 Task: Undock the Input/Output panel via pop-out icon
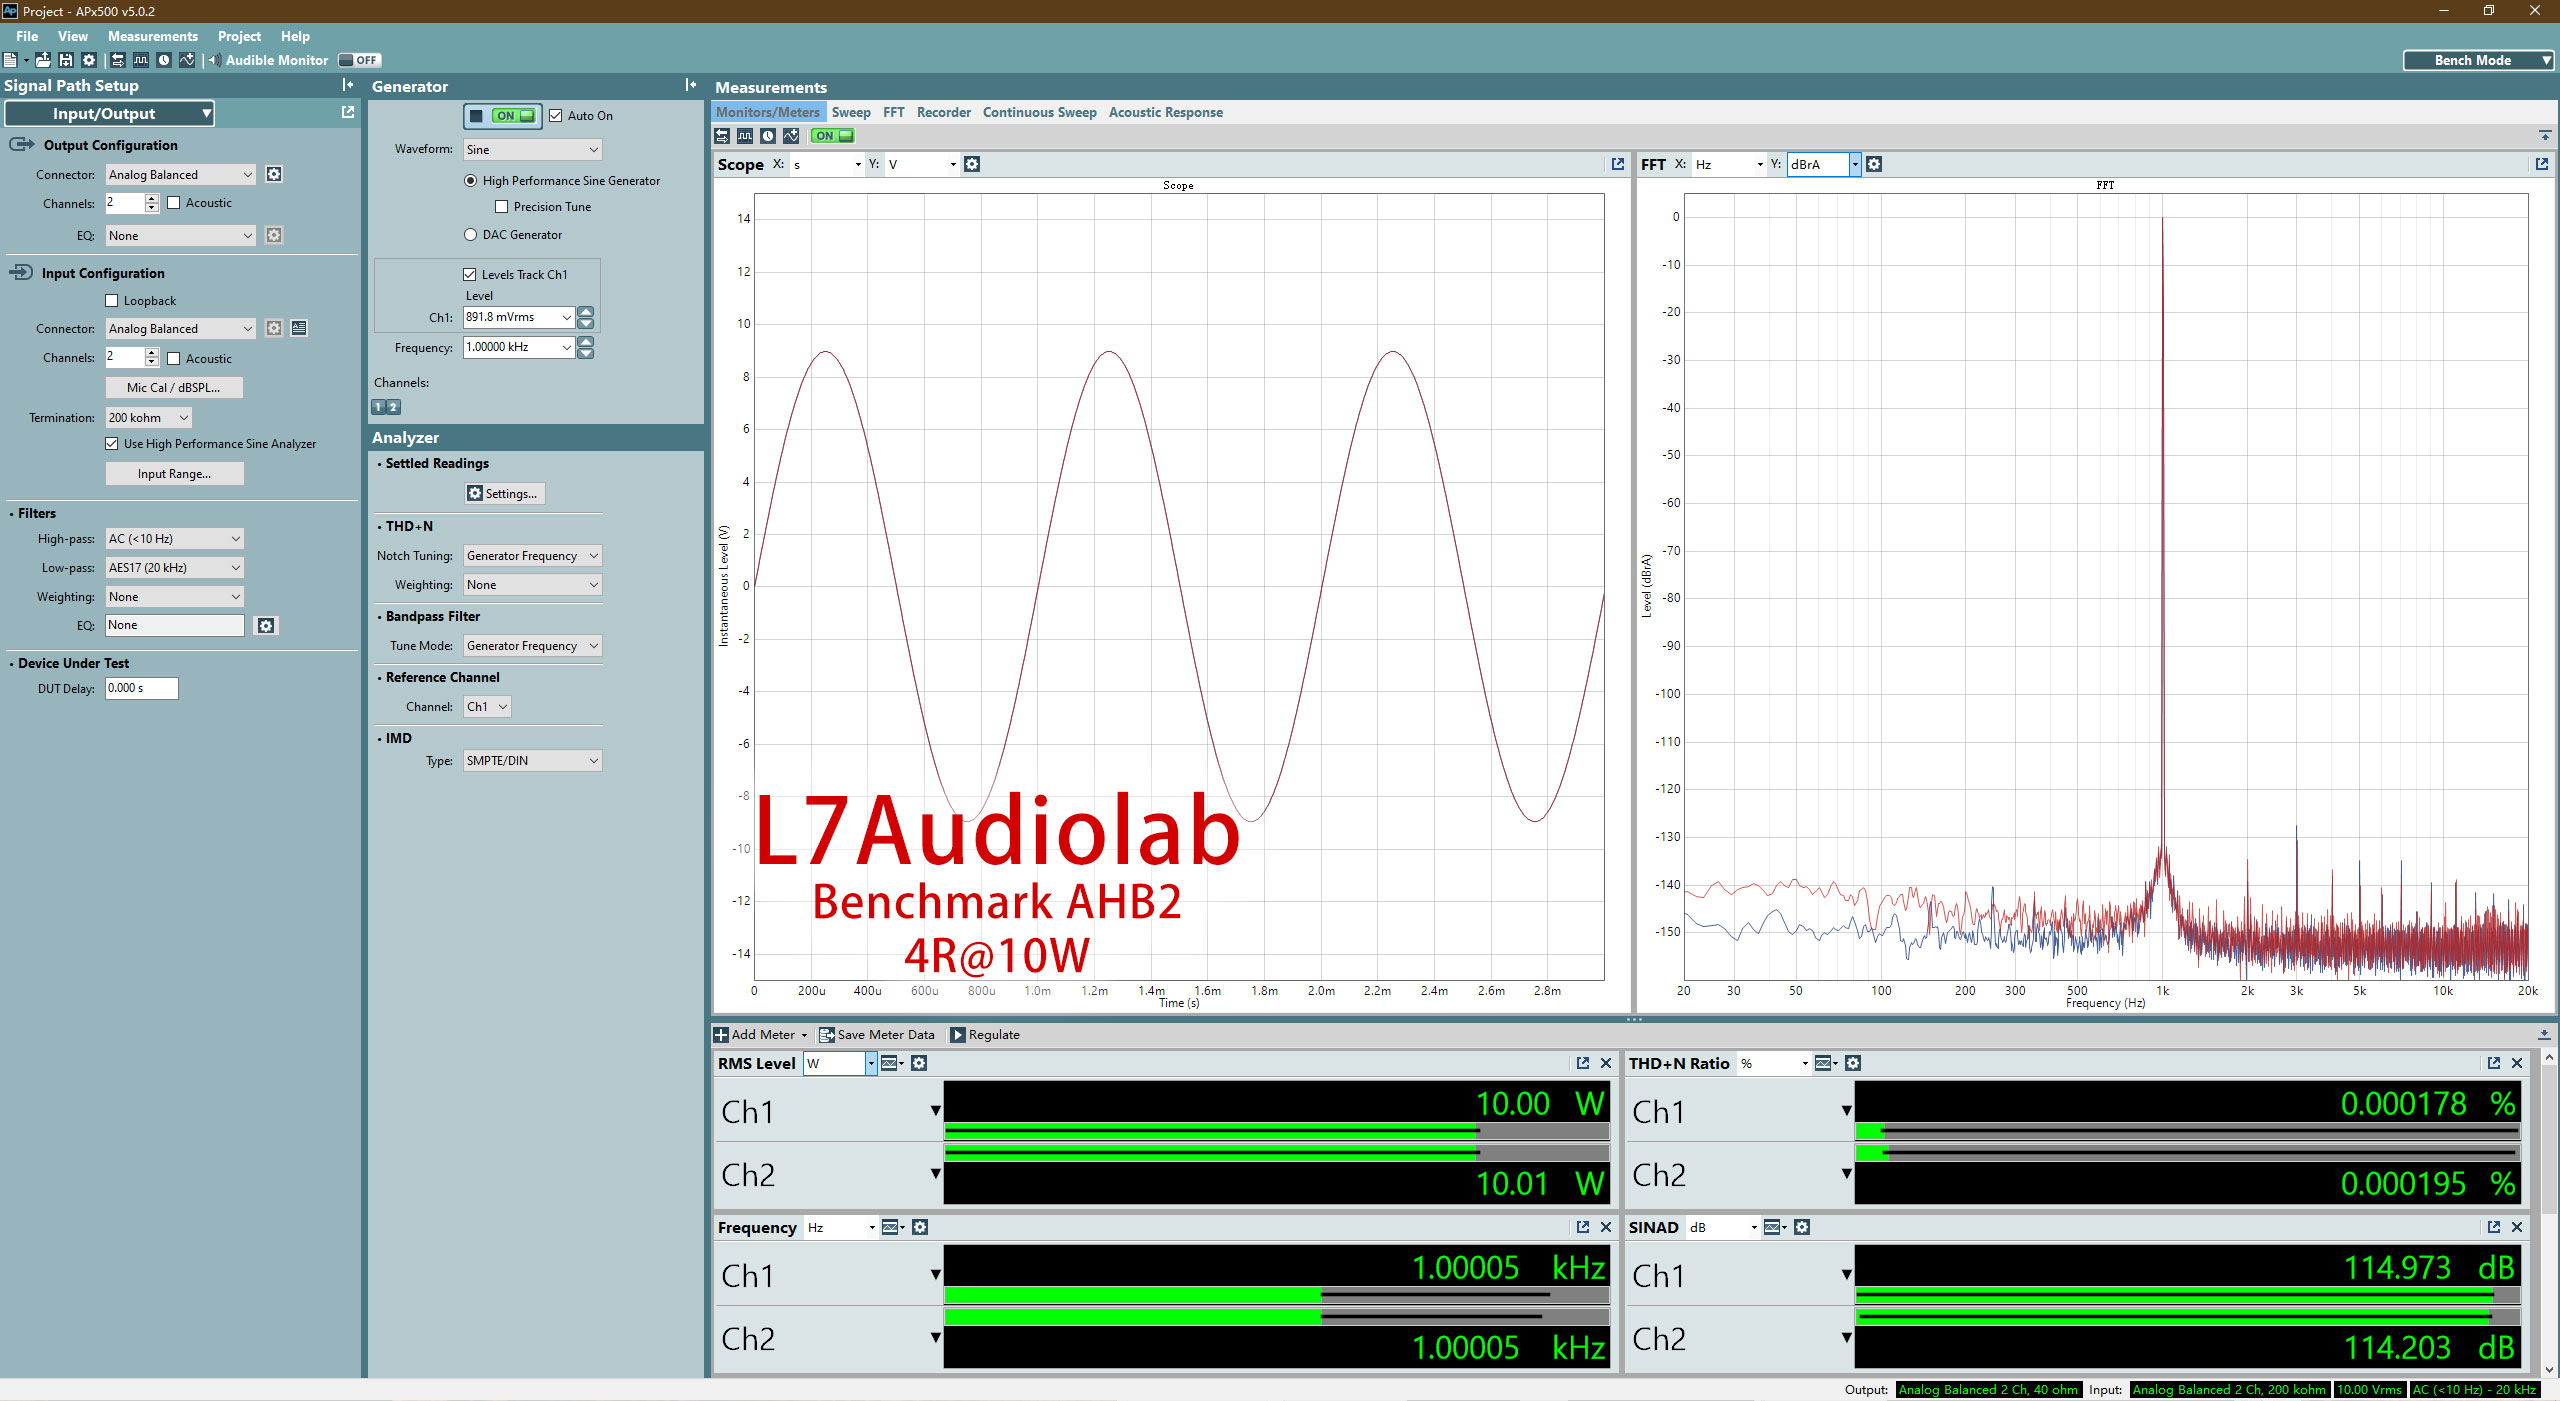point(347,112)
